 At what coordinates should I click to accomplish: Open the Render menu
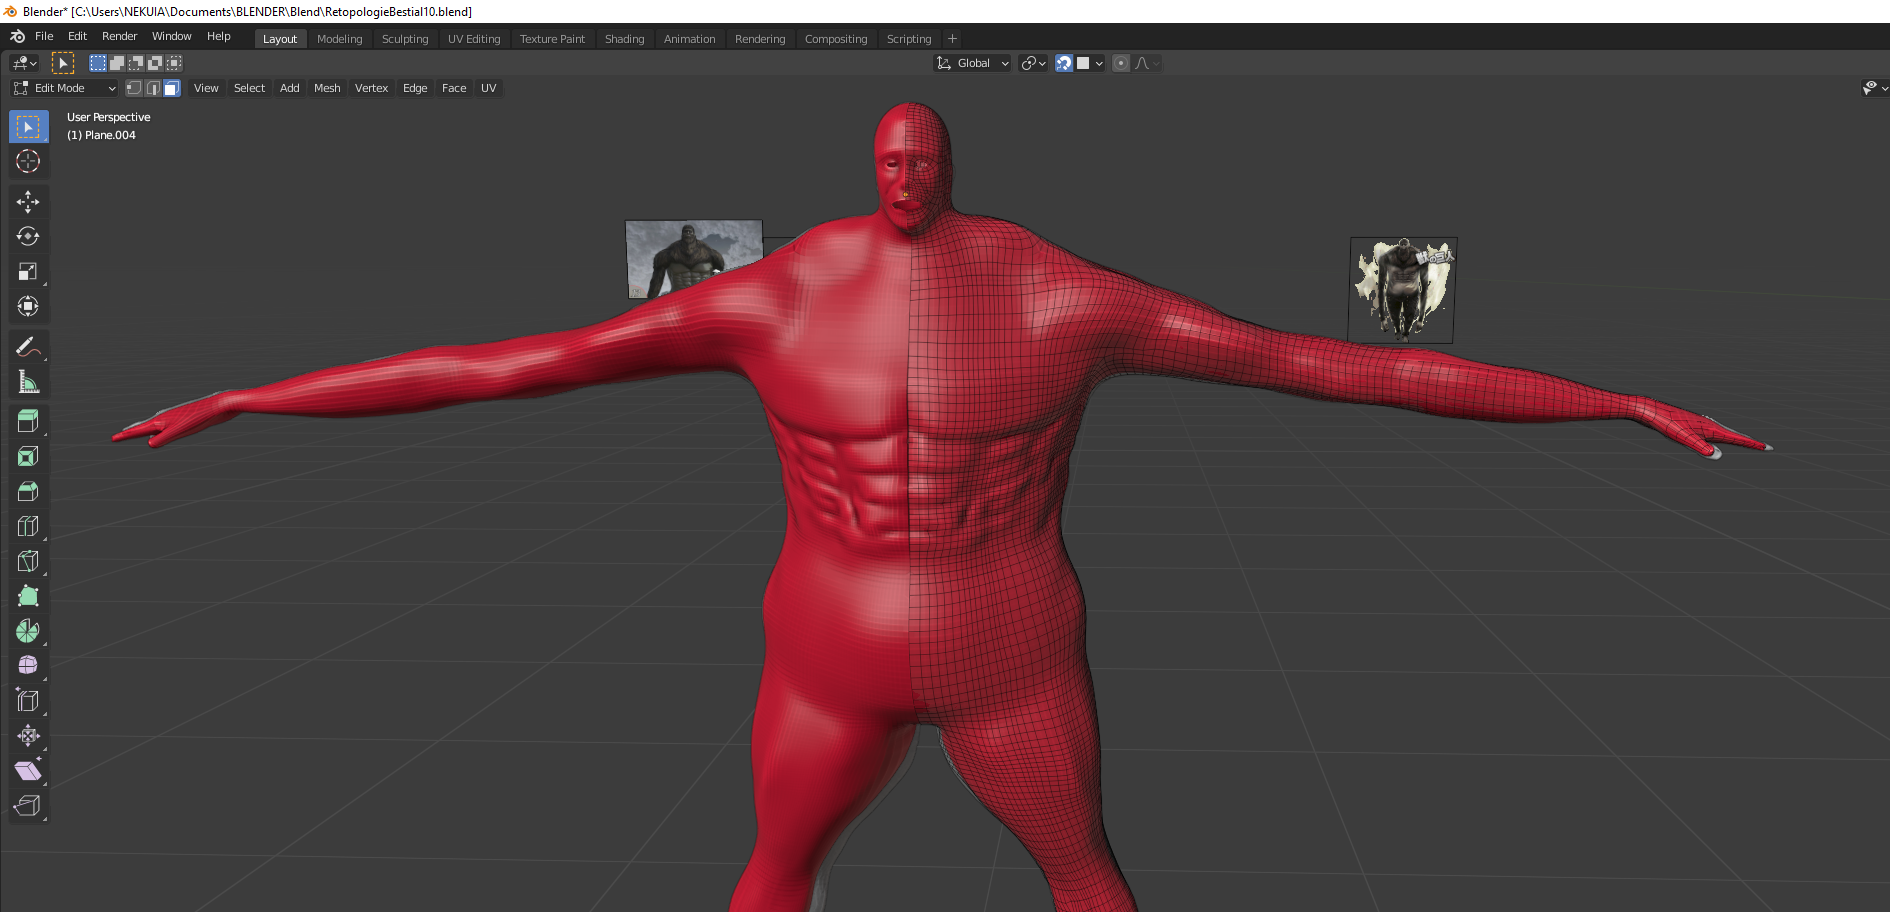pyautogui.click(x=119, y=36)
